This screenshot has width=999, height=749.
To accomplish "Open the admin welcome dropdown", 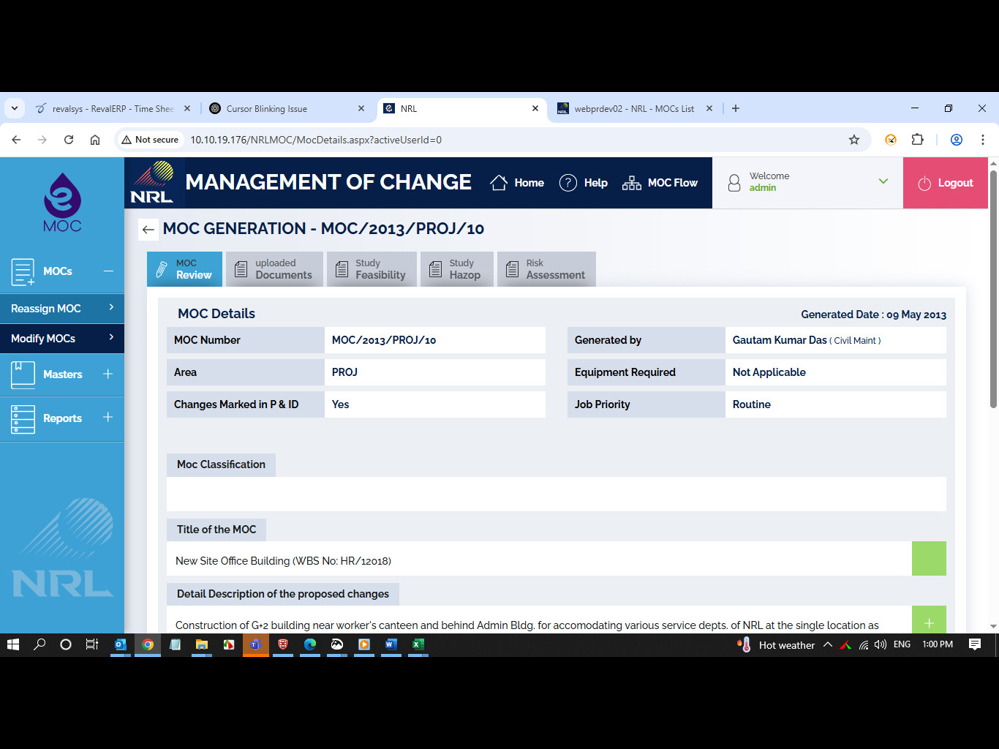I will coord(882,182).
